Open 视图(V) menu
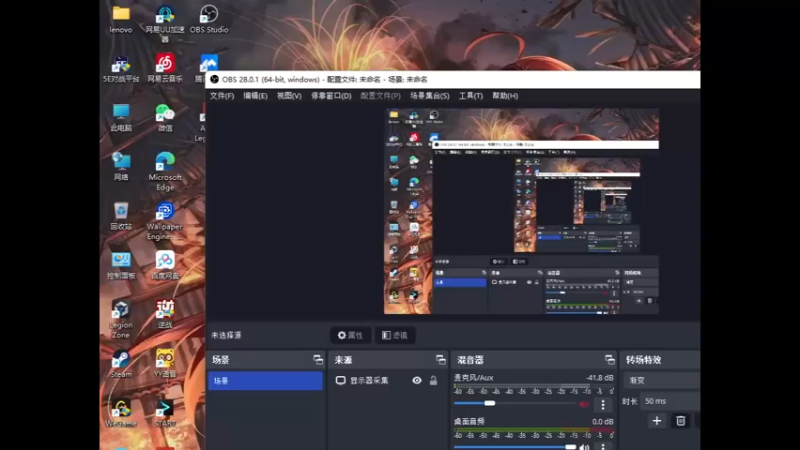Viewport: 800px width, 450px height. pos(289,96)
